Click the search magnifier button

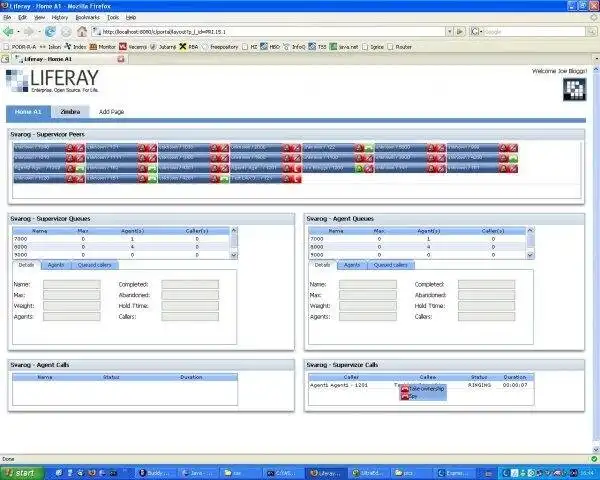[x=591, y=32]
